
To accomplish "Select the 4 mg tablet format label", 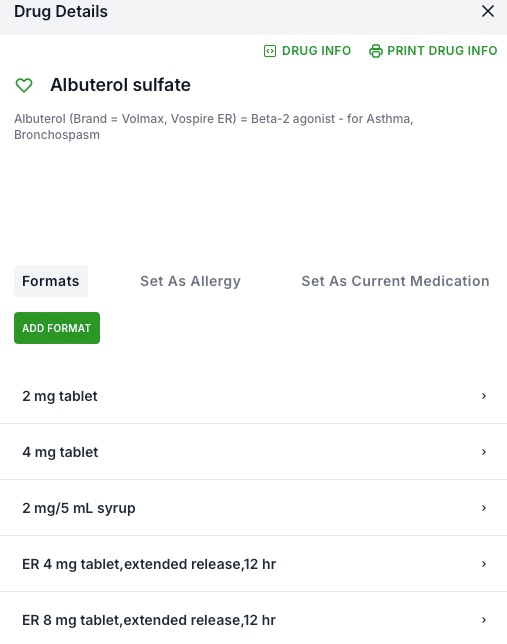I will coord(60,452).
